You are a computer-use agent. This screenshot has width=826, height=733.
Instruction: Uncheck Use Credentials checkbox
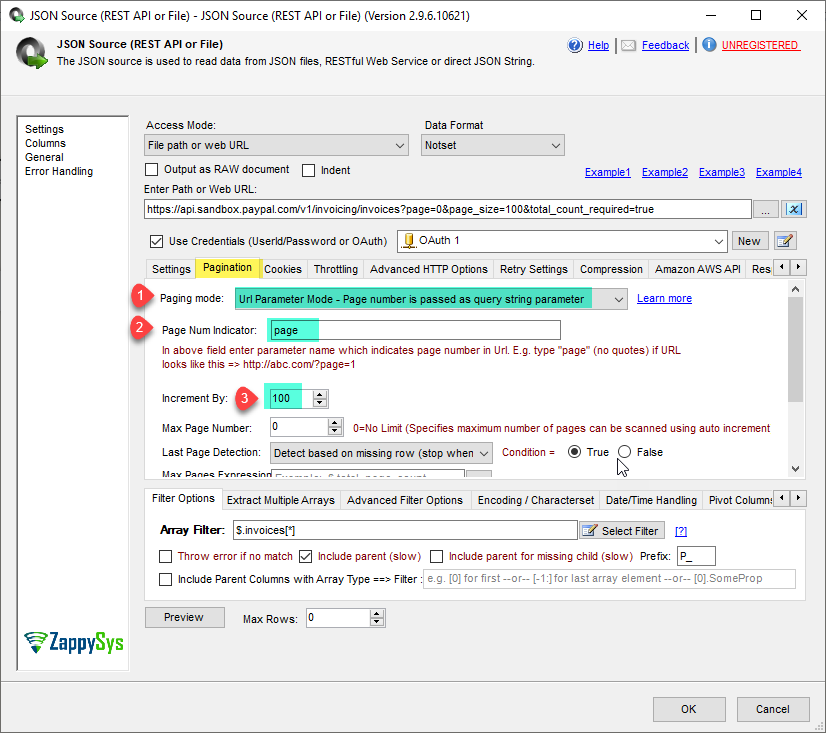click(x=156, y=241)
